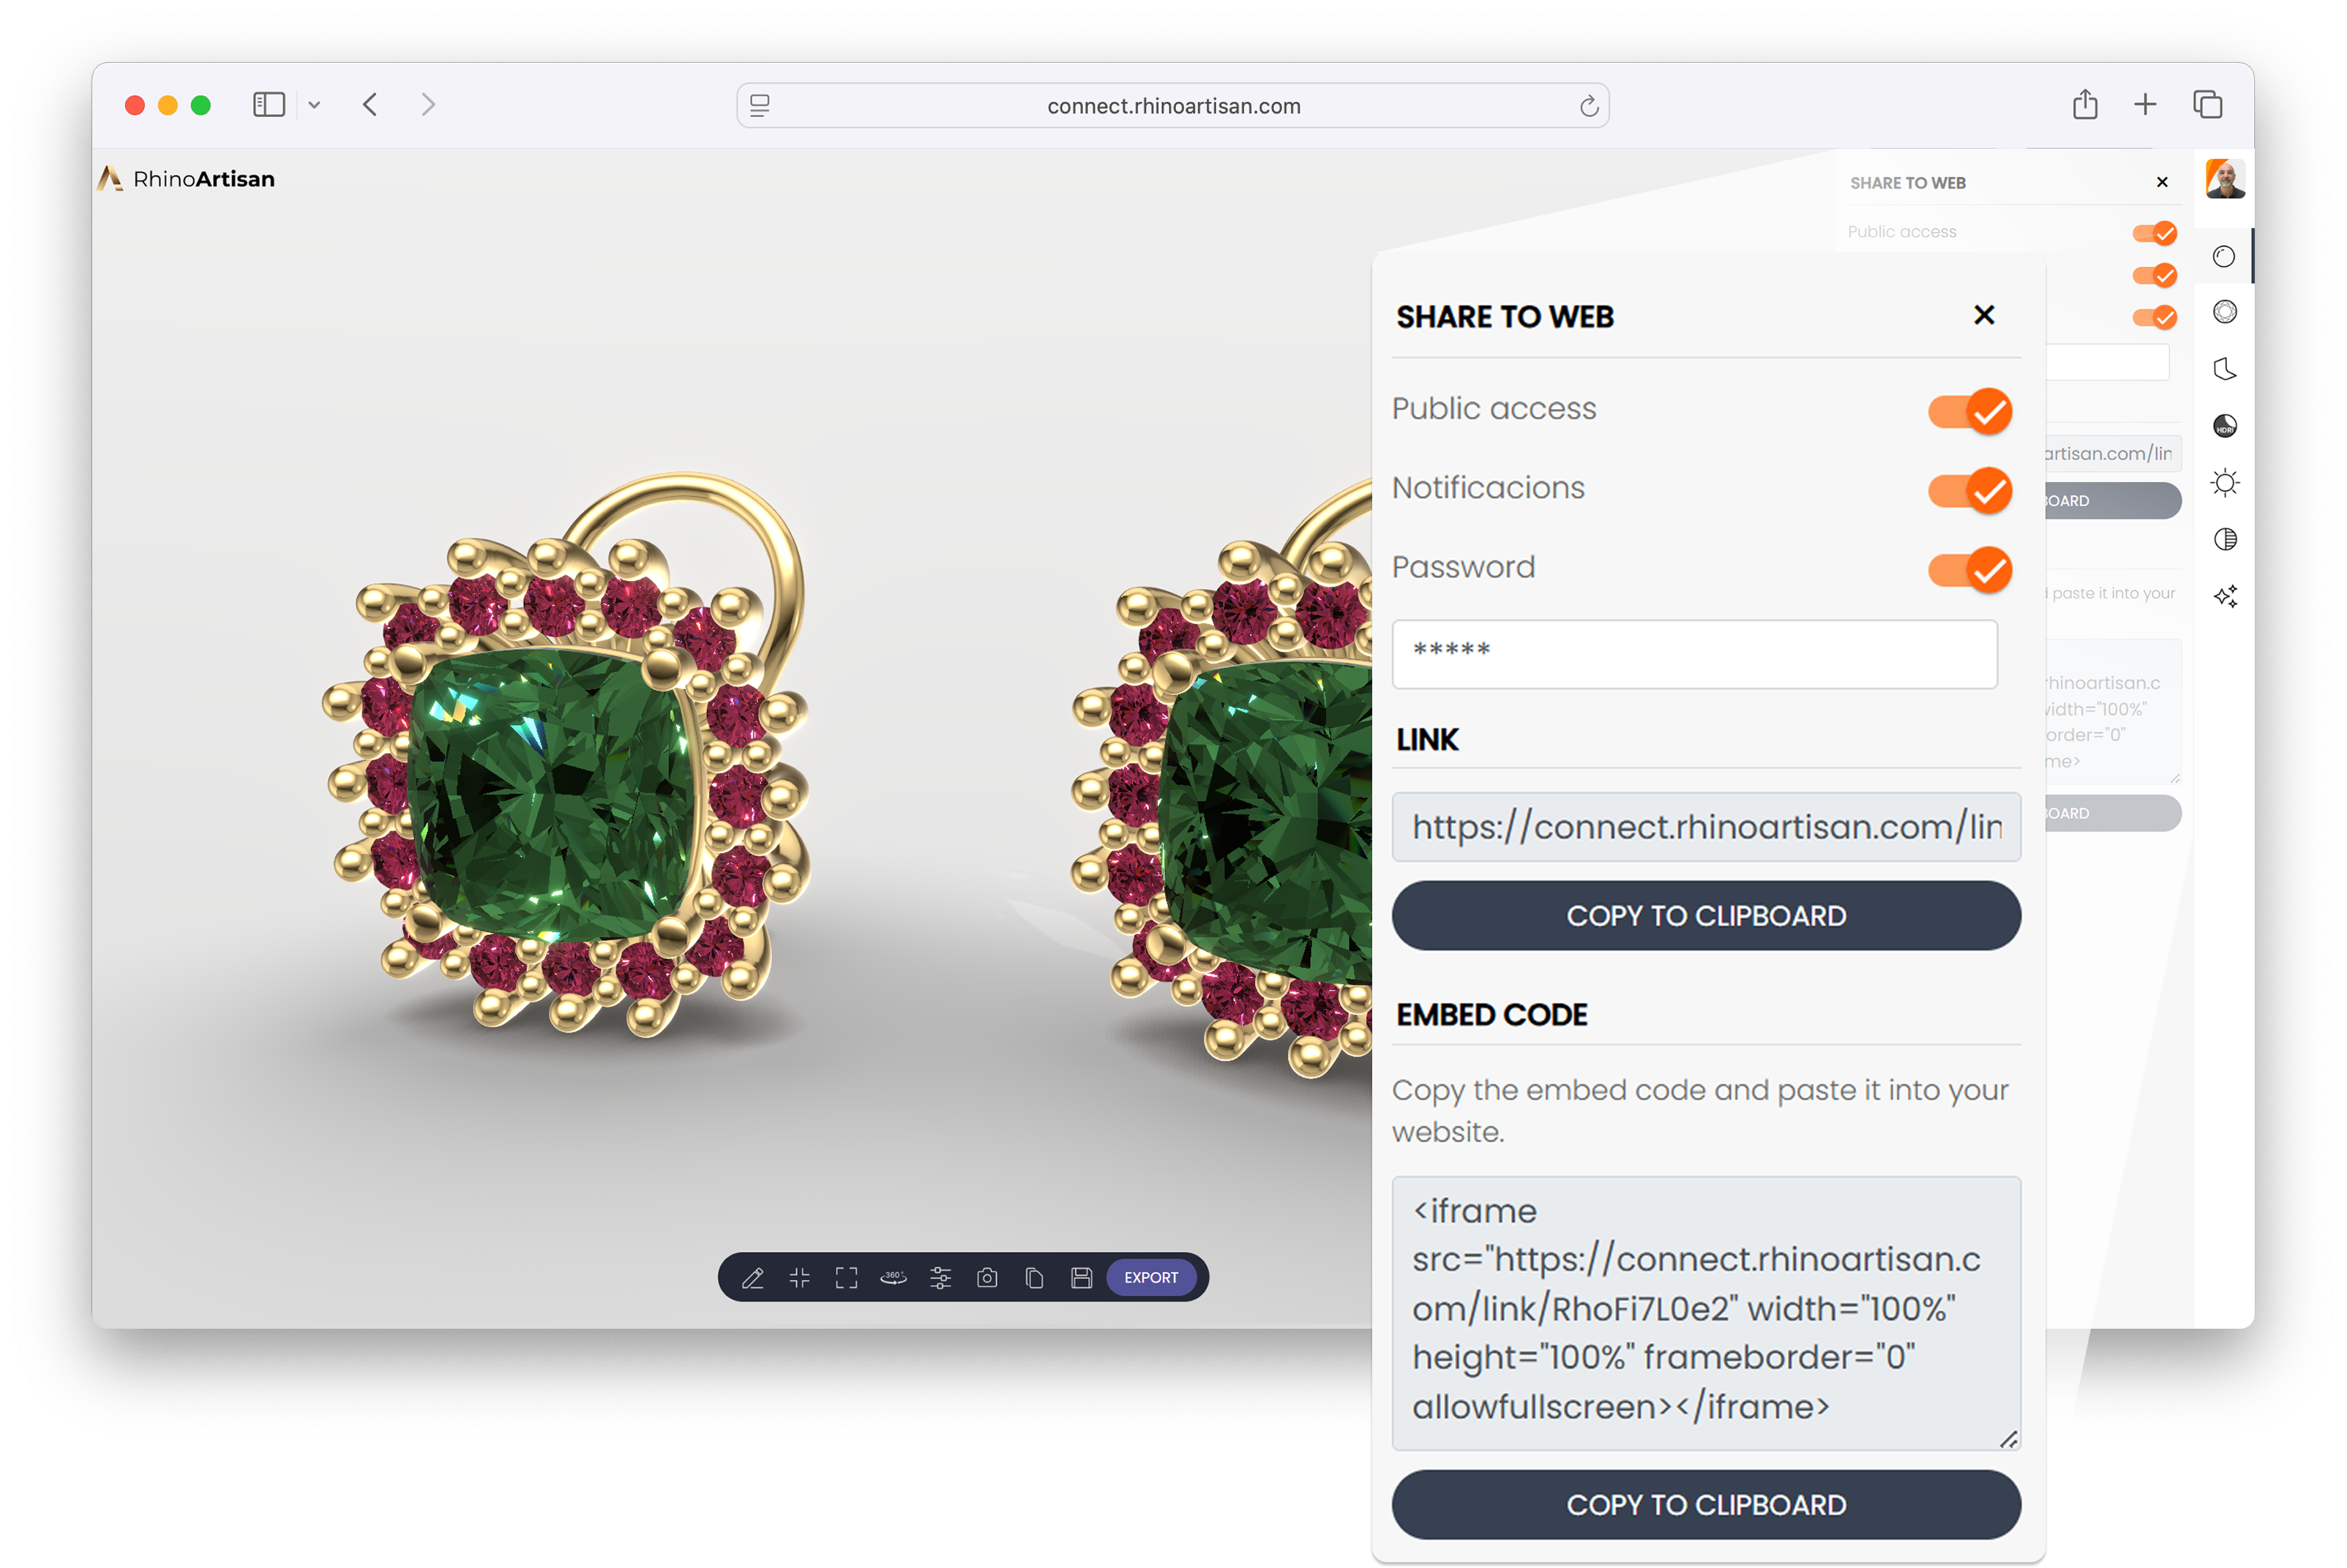Click the "LINK" section heading
This screenshot has width=2347, height=1568.
click(x=1427, y=740)
